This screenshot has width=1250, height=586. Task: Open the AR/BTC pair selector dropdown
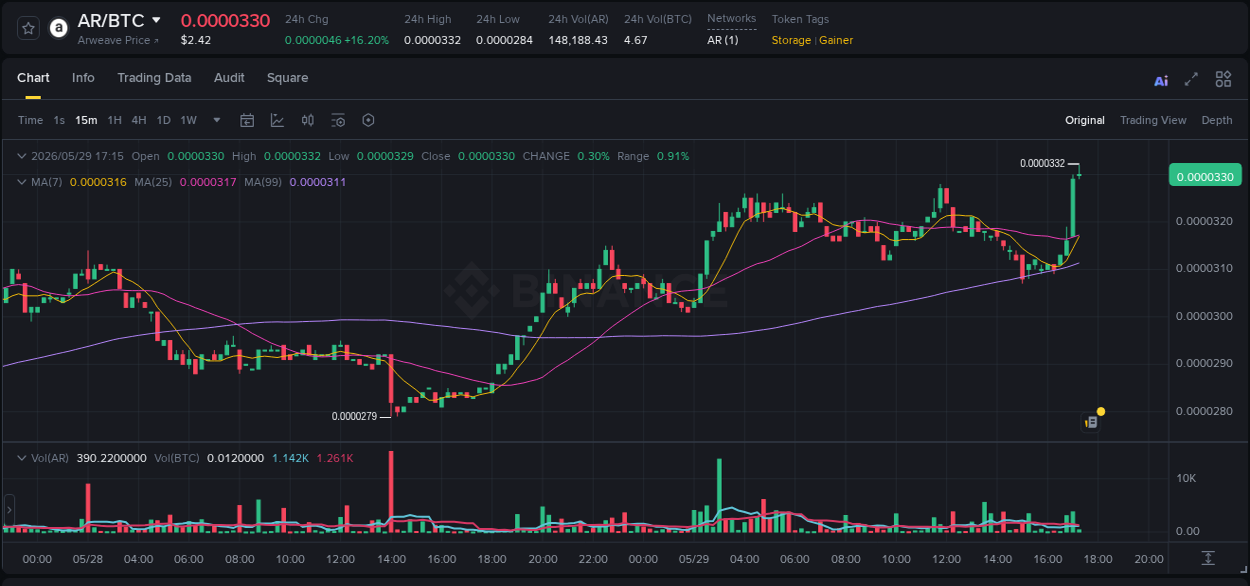click(156, 20)
